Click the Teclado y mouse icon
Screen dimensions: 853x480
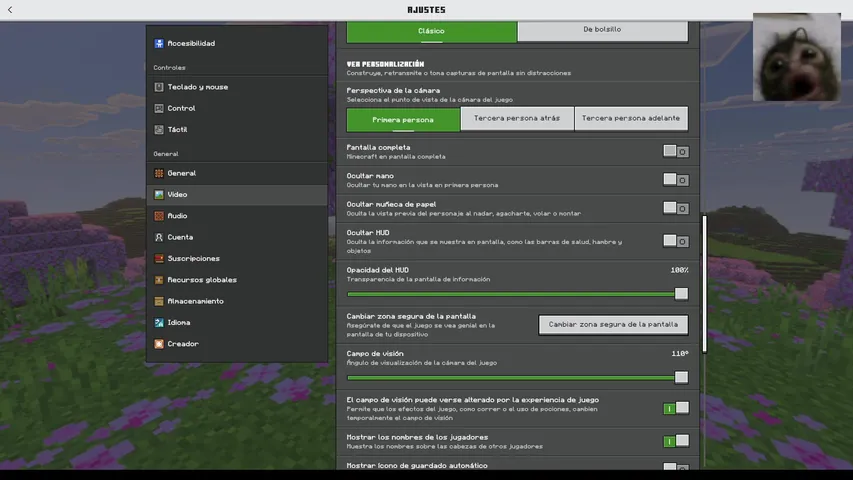tap(159, 87)
